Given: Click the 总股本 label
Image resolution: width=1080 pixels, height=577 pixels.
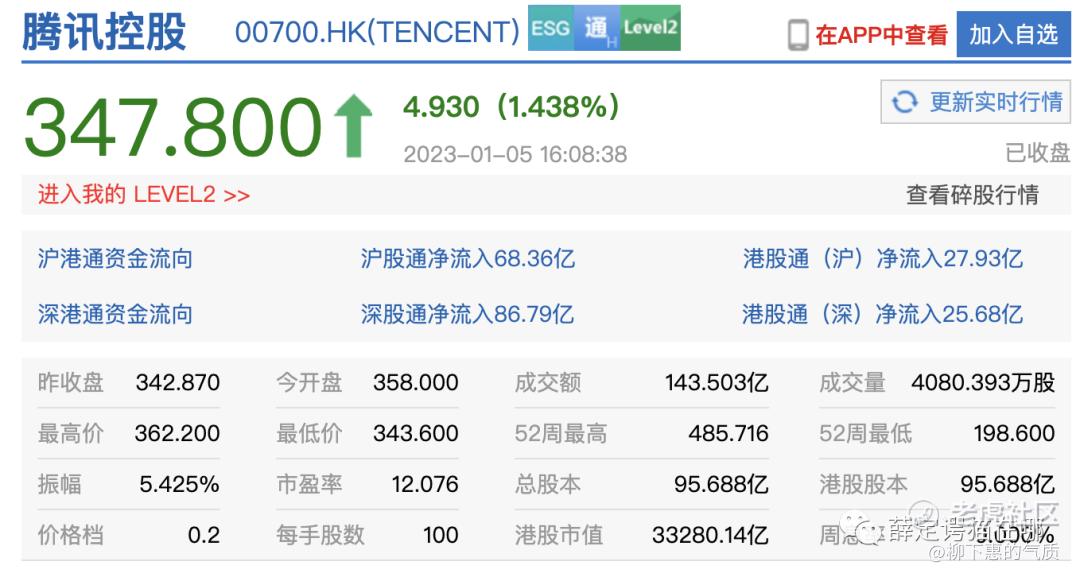Looking at the screenshot, I should pyautogui.click(x=548, y=484).
